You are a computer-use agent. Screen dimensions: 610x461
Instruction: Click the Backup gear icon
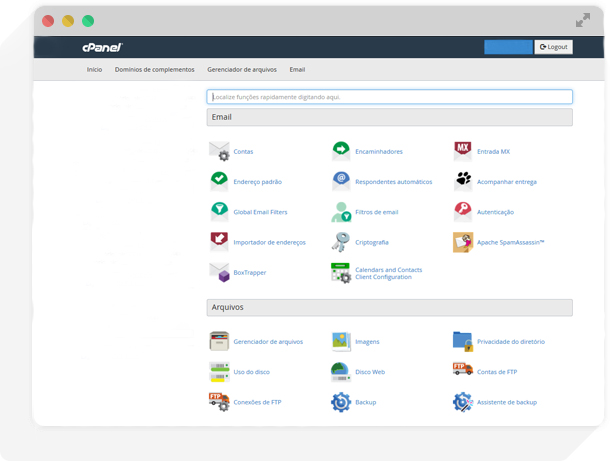pos(341,402)
